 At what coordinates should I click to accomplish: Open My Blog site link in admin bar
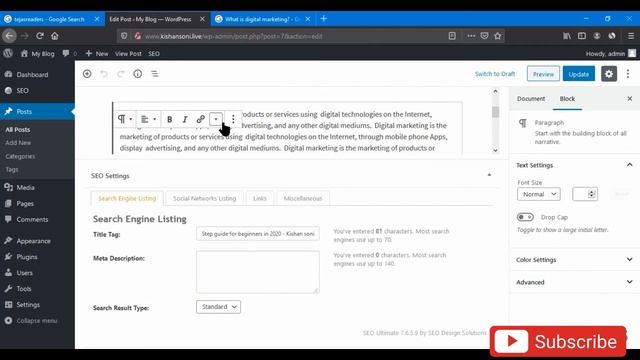38,53
